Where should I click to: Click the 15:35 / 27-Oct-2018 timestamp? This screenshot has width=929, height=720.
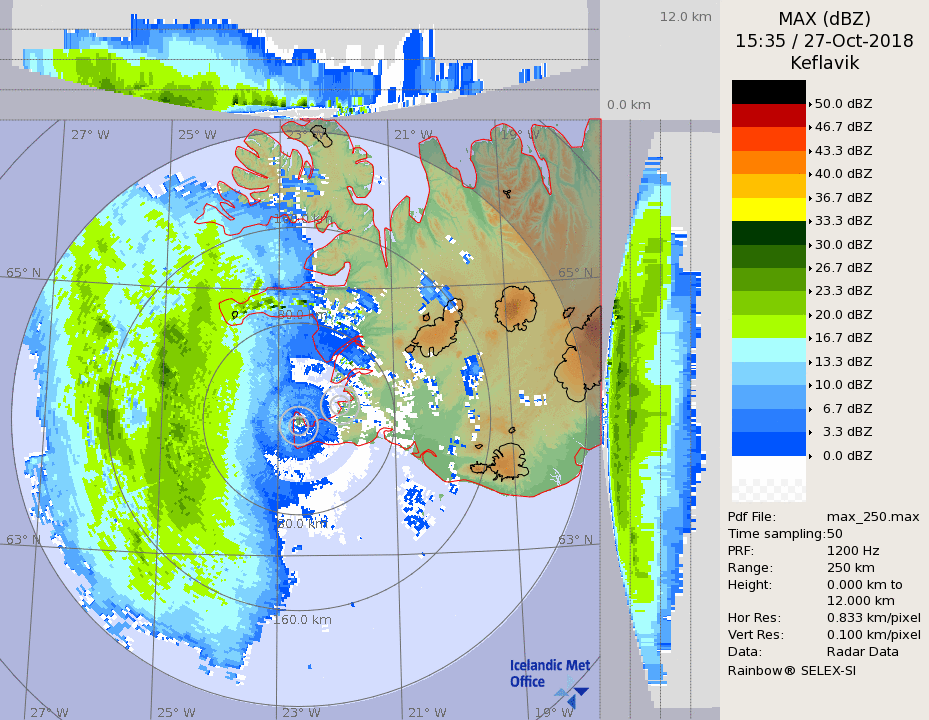(824, 41)
